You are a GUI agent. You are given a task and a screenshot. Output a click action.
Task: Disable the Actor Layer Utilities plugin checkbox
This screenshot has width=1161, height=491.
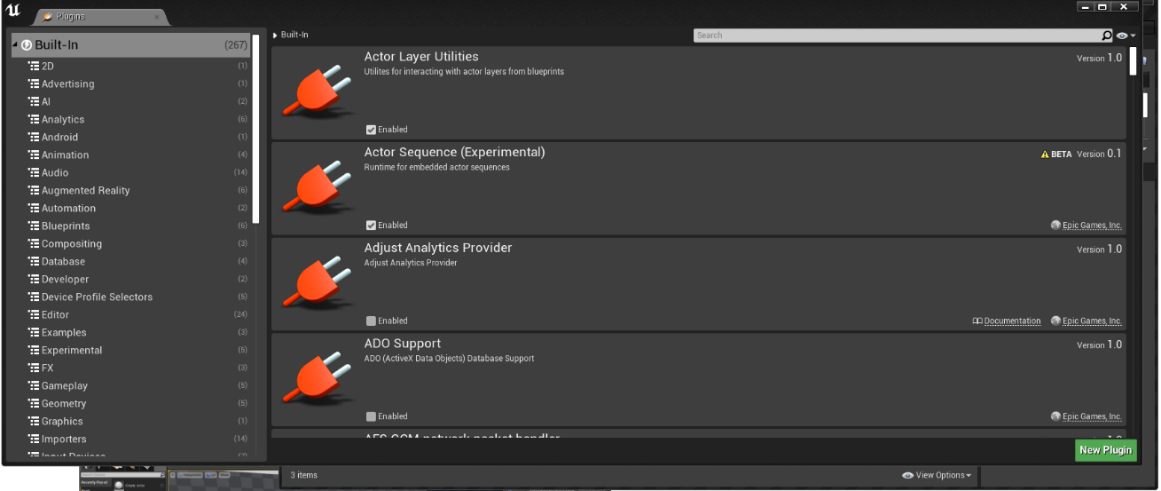tap(371, 130)
